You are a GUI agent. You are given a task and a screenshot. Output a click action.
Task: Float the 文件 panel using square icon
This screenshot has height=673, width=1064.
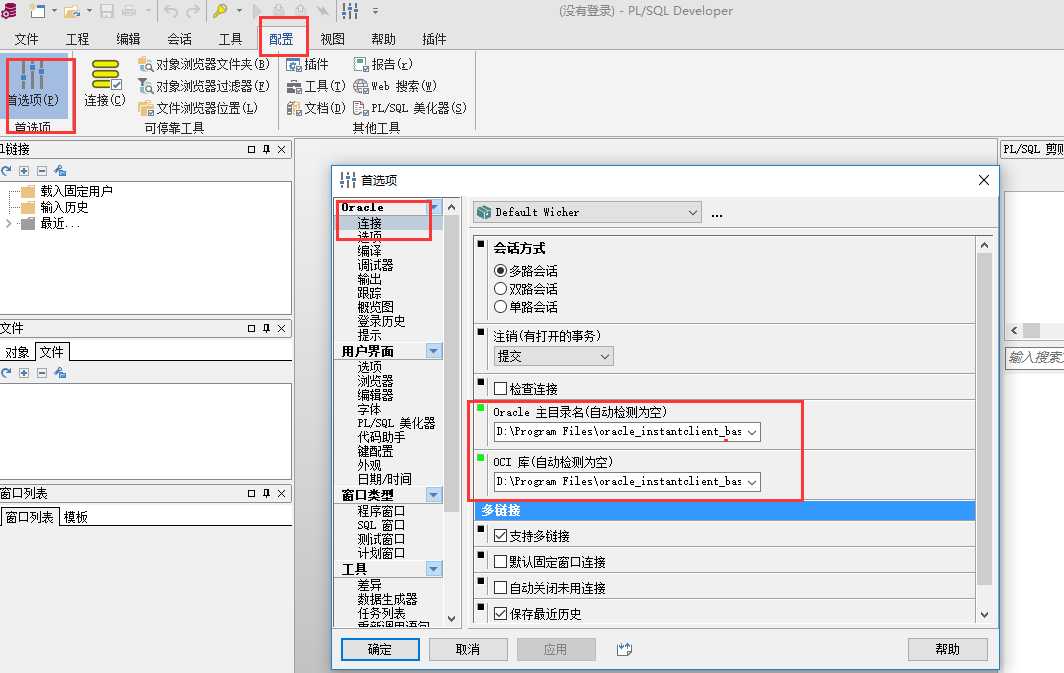251,328
